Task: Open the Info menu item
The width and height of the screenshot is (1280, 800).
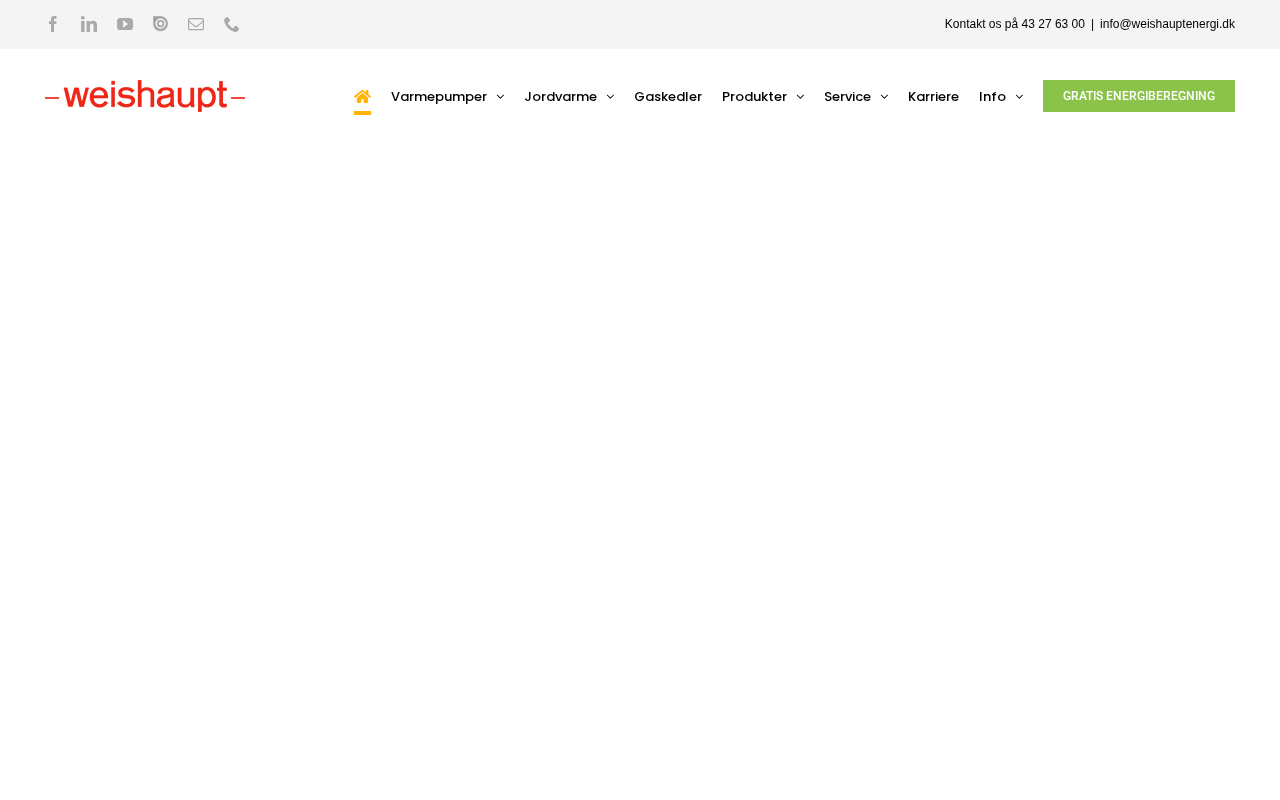Action: (x=992, y=97)
